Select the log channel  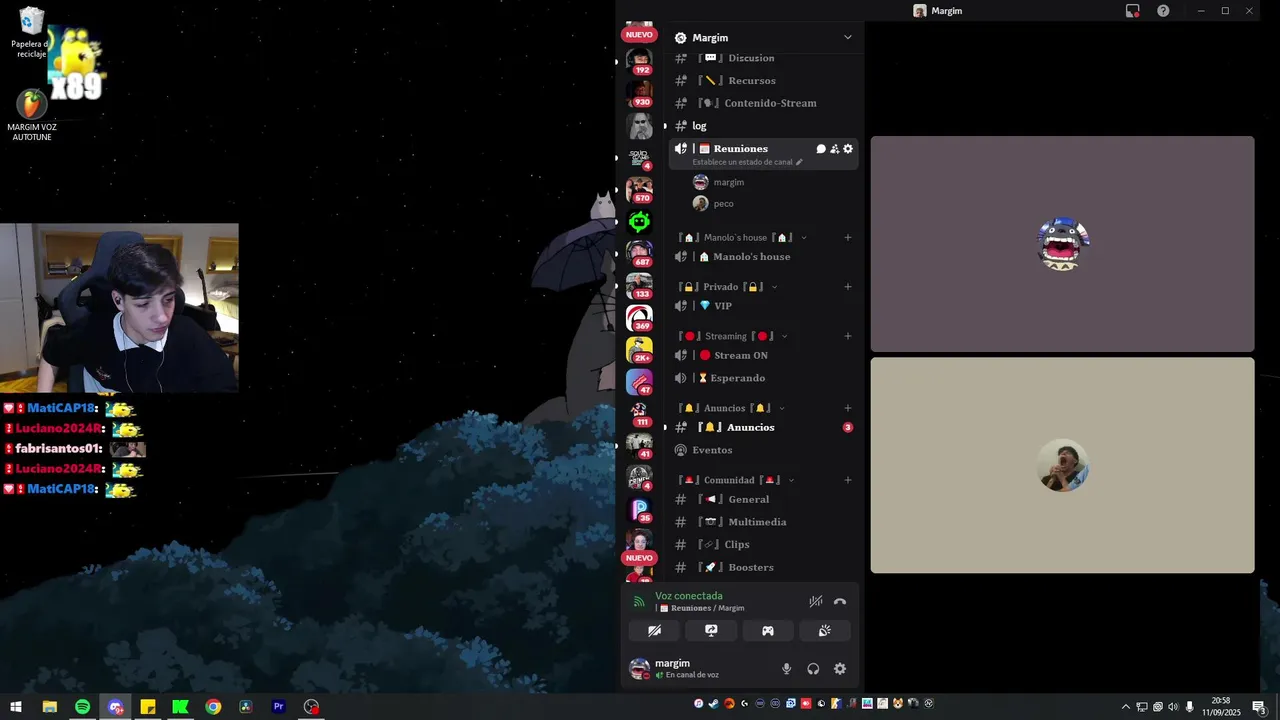764,126
